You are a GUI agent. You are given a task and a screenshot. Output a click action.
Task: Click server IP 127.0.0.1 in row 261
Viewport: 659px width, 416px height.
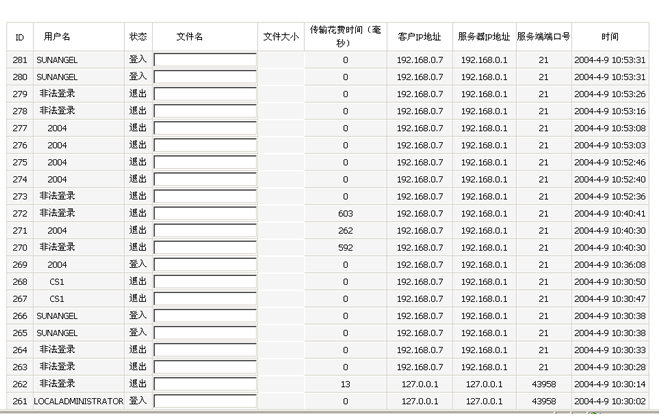tap(484, 401)
